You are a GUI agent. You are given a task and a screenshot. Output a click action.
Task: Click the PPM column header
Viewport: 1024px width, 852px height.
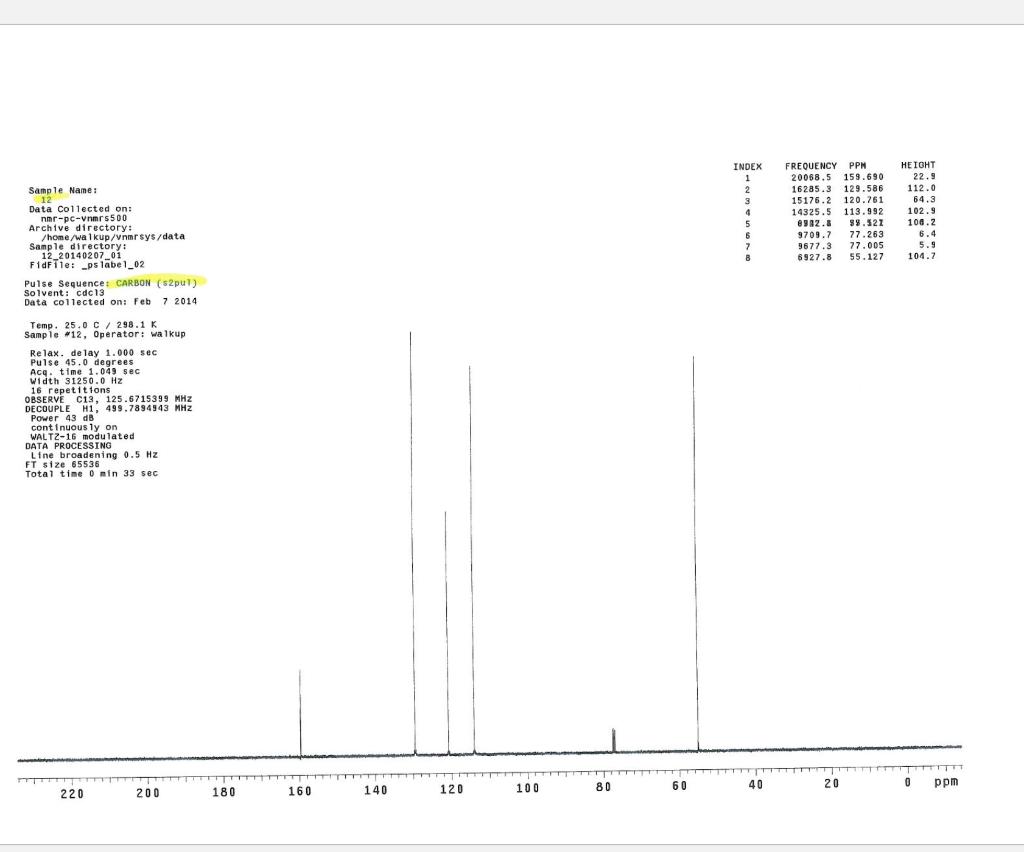point(857,165)
